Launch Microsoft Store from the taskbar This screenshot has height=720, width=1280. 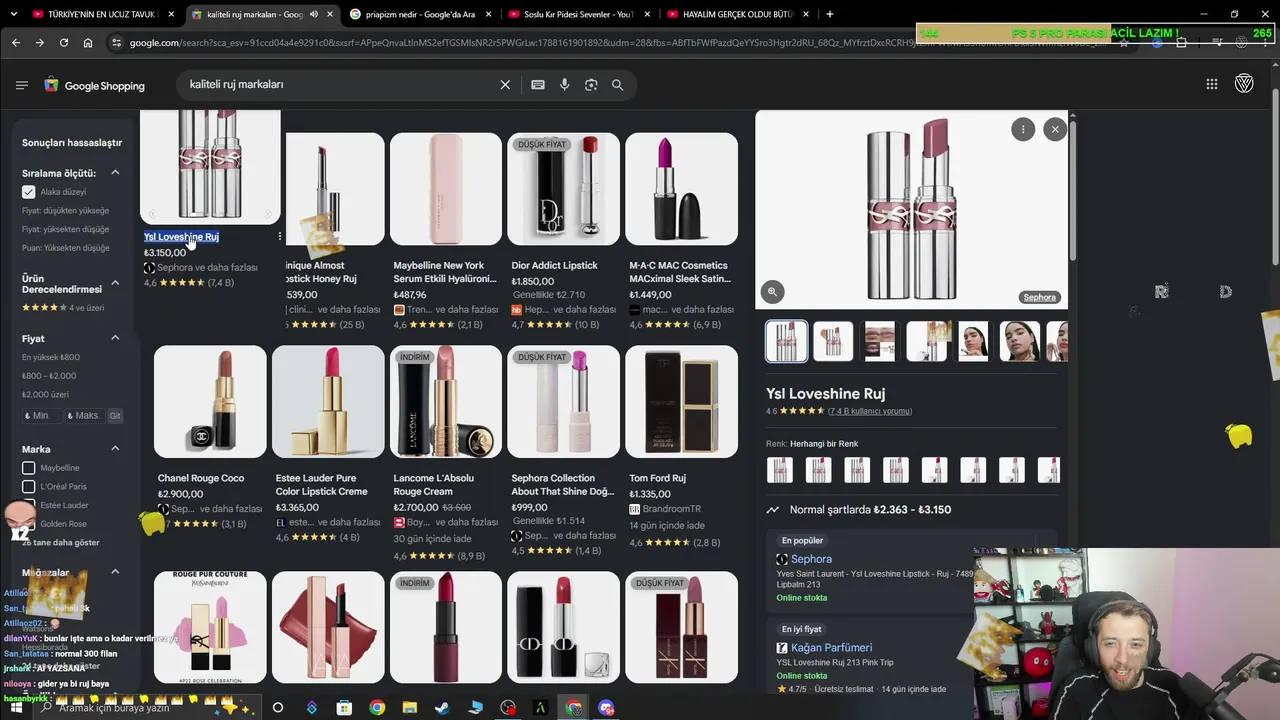[x=344, y=708]
